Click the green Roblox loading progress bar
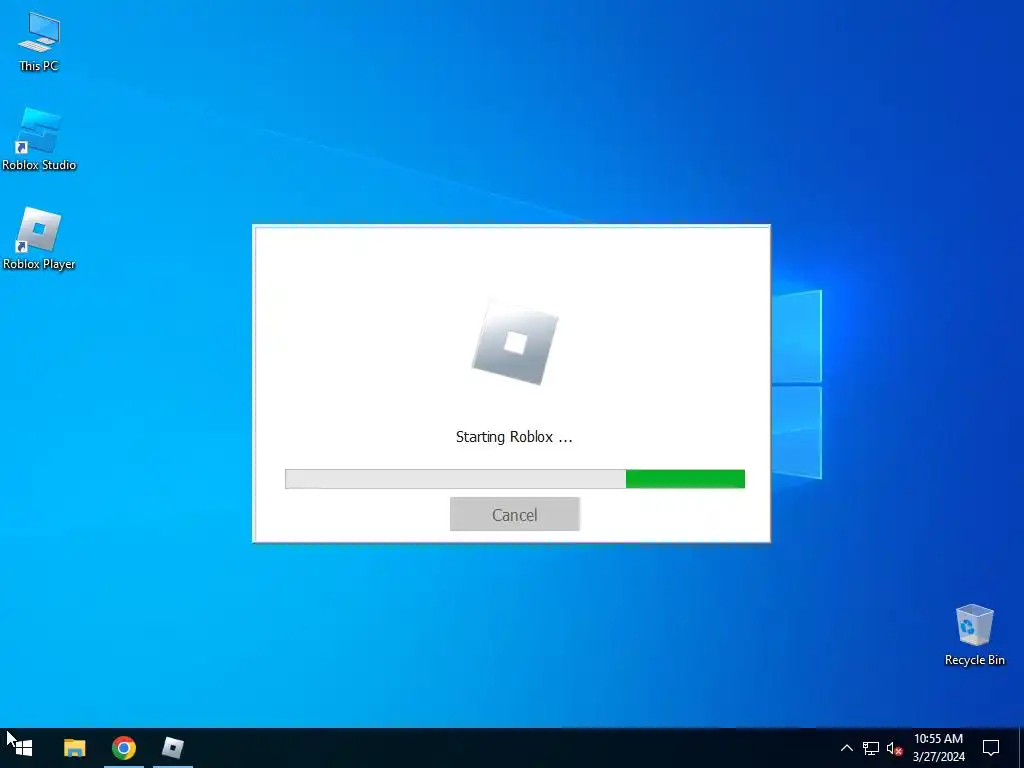 pyautogui.click(x=515, y=479)
